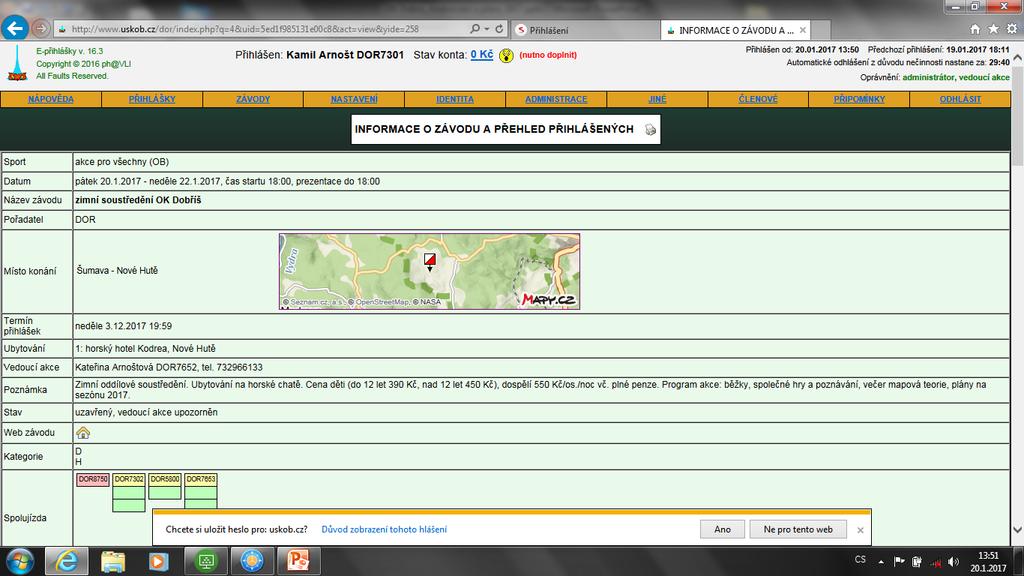Viewport: 1024px width, 576px height.
Task: Close the INFORMACE O ZÁVODU tab
Action: click(x=803, y=30)
